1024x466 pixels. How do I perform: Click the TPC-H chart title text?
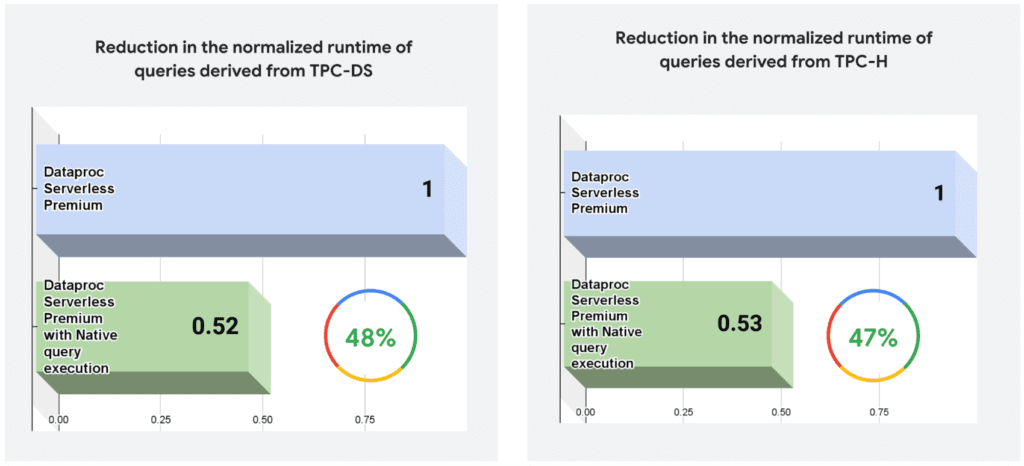(x=773, y=49)
